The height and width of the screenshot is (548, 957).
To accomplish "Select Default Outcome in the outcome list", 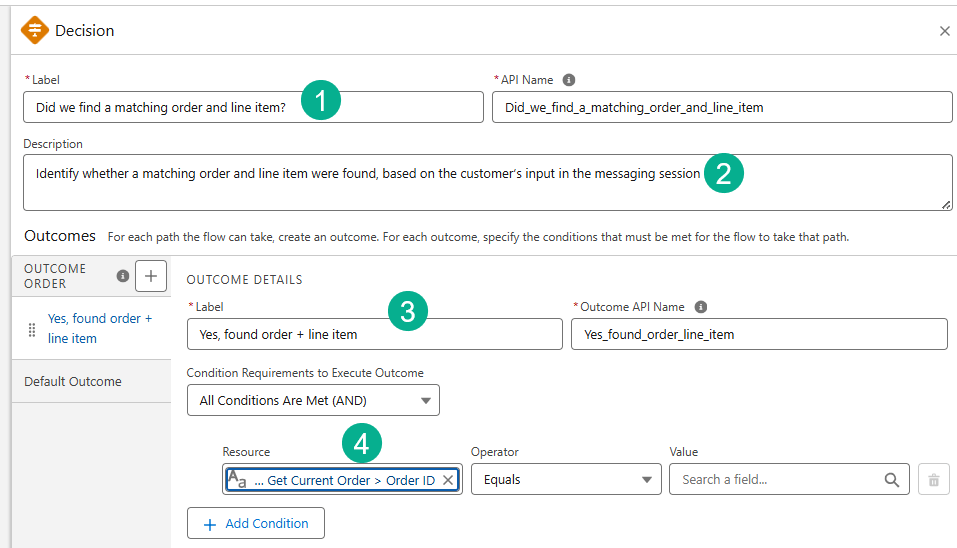I will click(73, 381).
